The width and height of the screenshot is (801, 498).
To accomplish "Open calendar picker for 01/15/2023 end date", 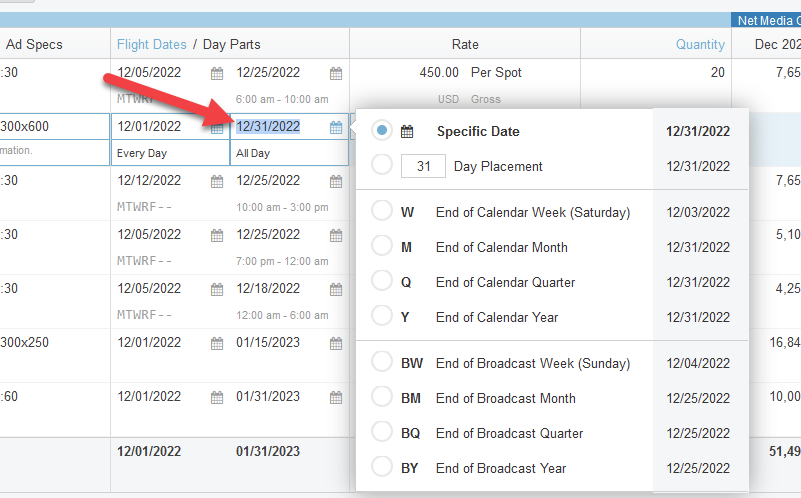I will click(336, 343).
